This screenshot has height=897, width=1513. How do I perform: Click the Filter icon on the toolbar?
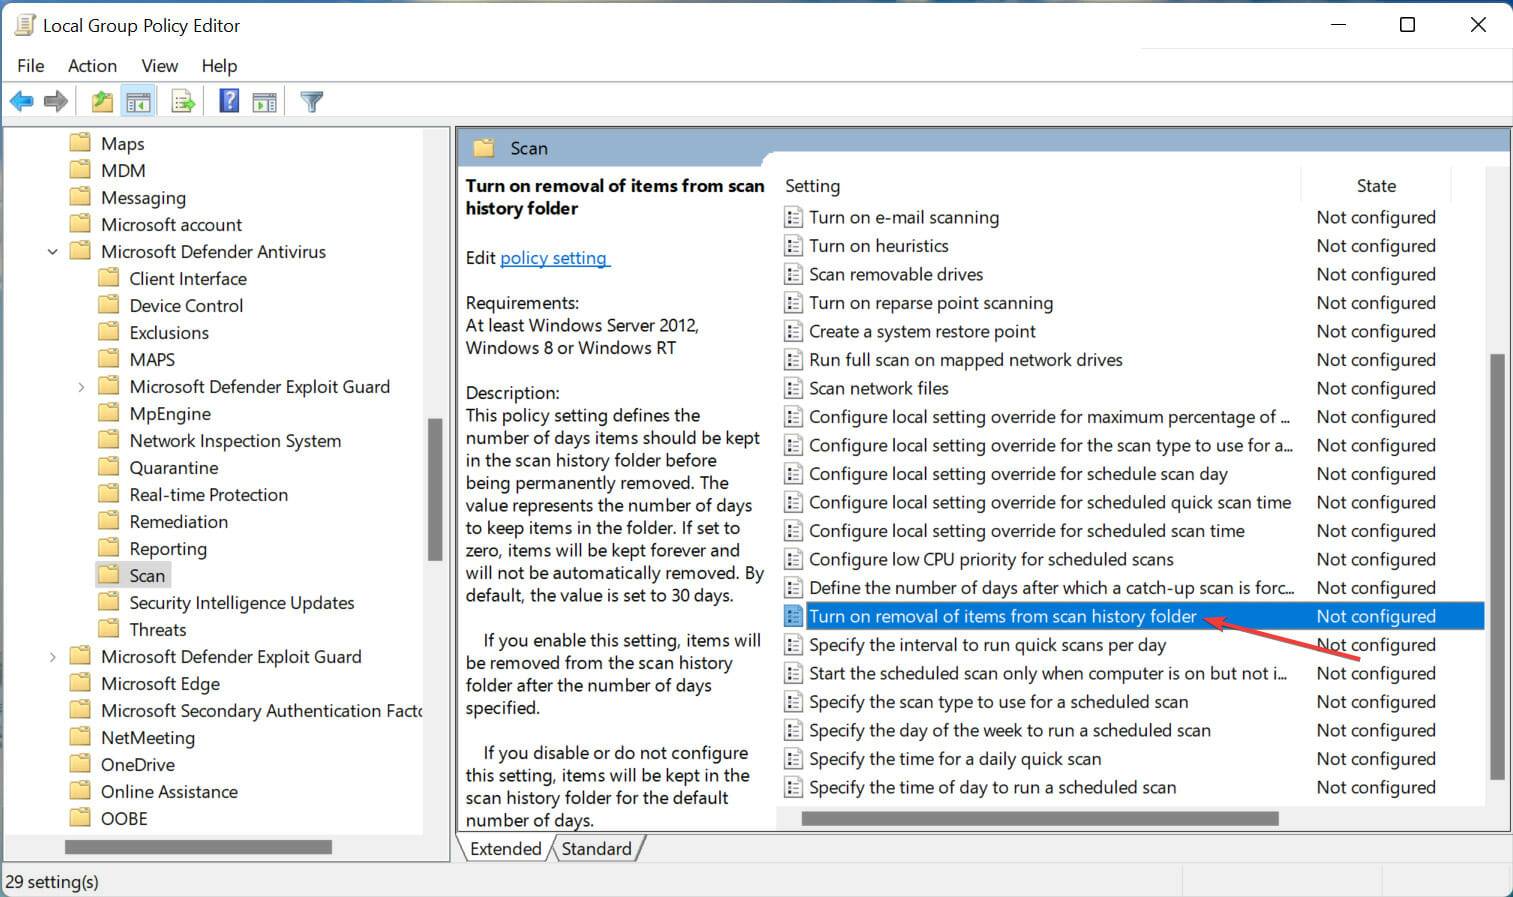pos(311,100)
